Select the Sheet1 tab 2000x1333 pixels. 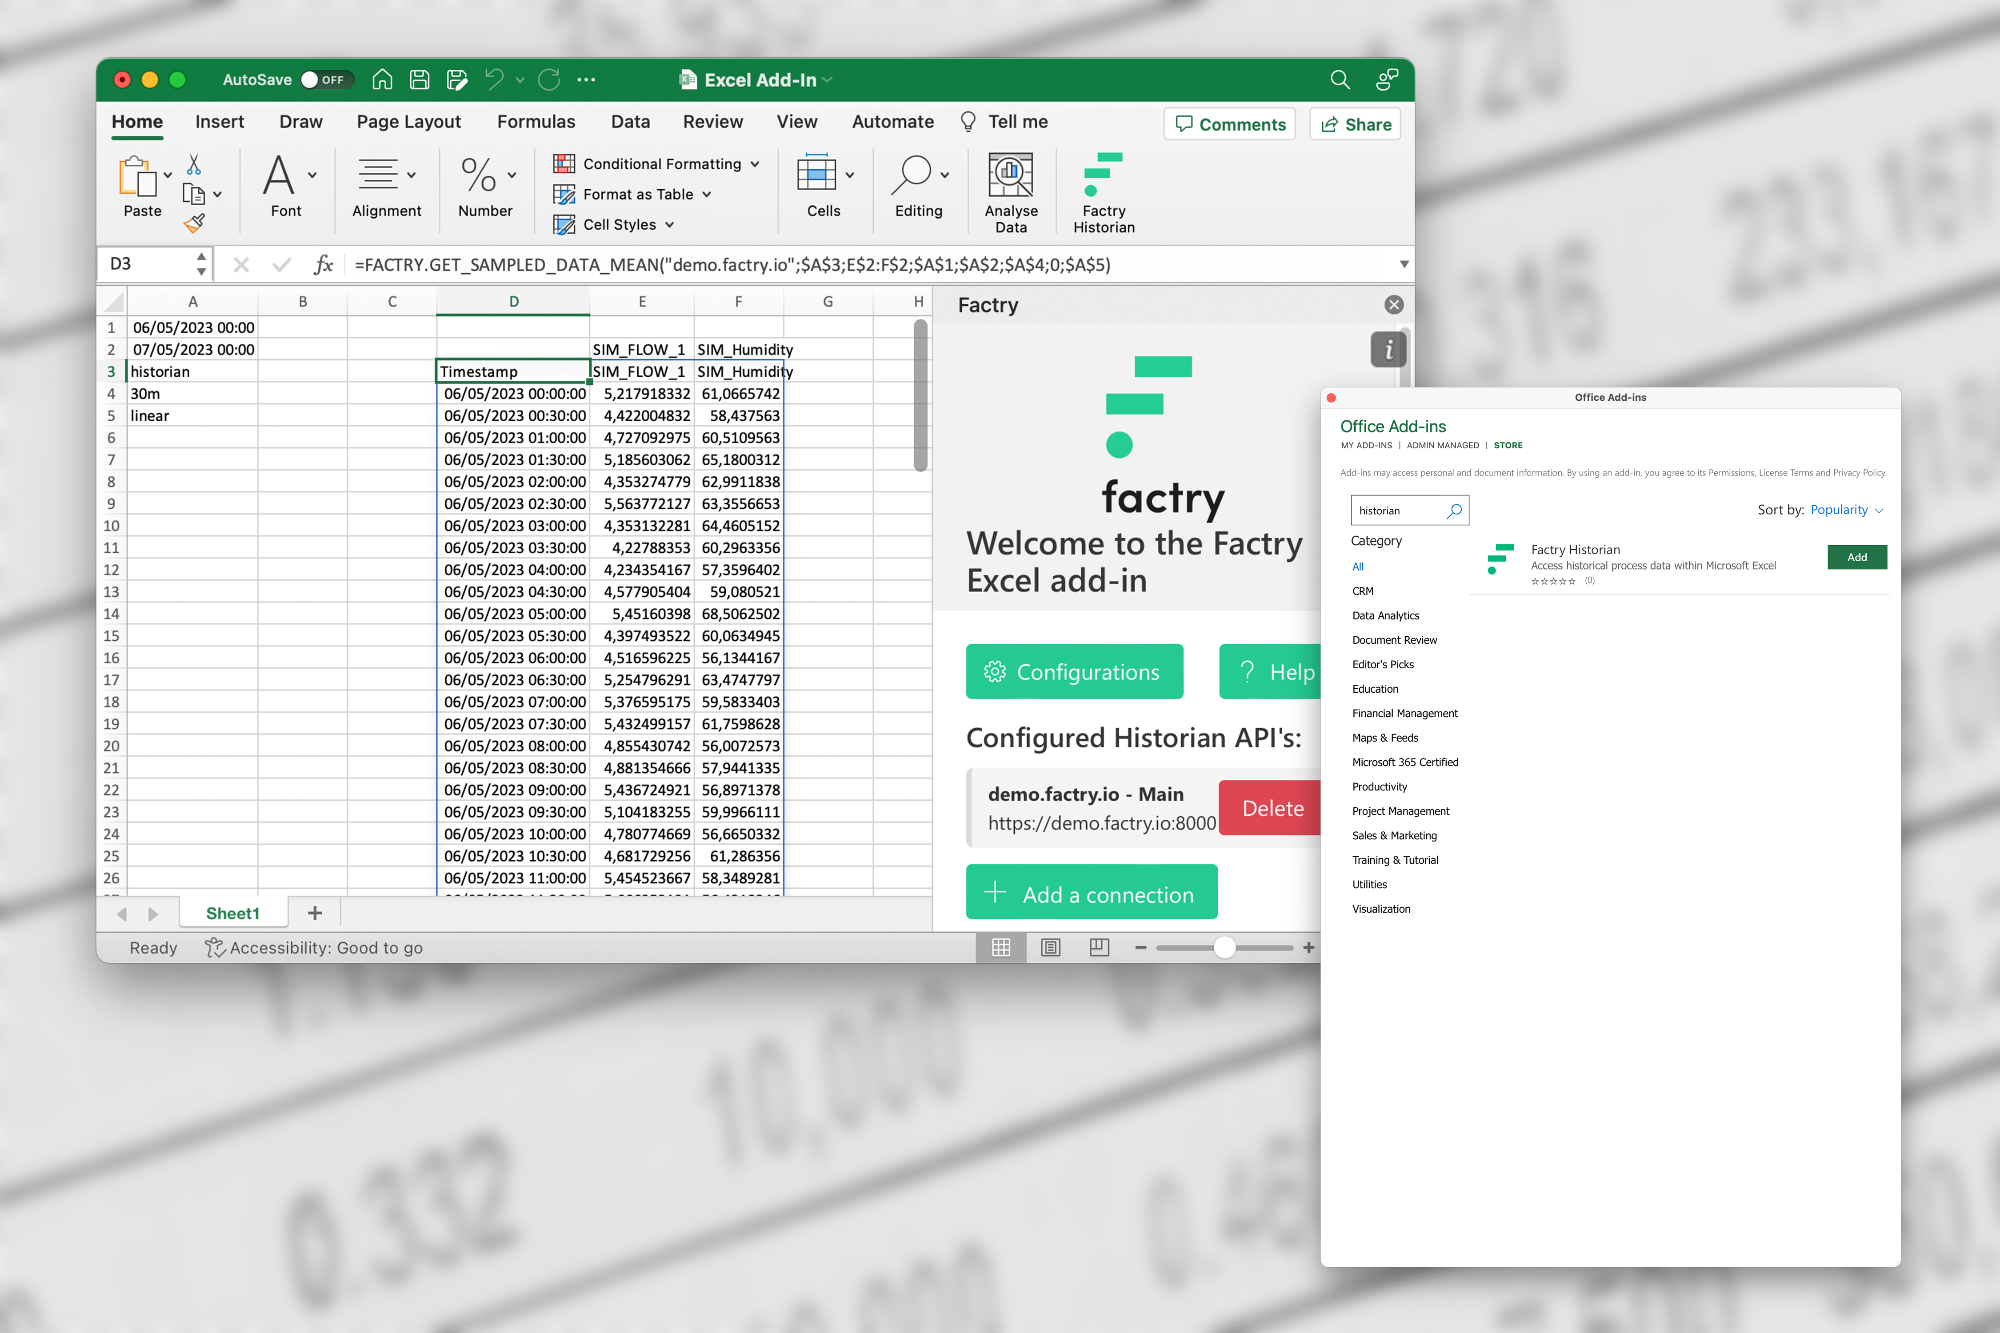tap(233, 913)
